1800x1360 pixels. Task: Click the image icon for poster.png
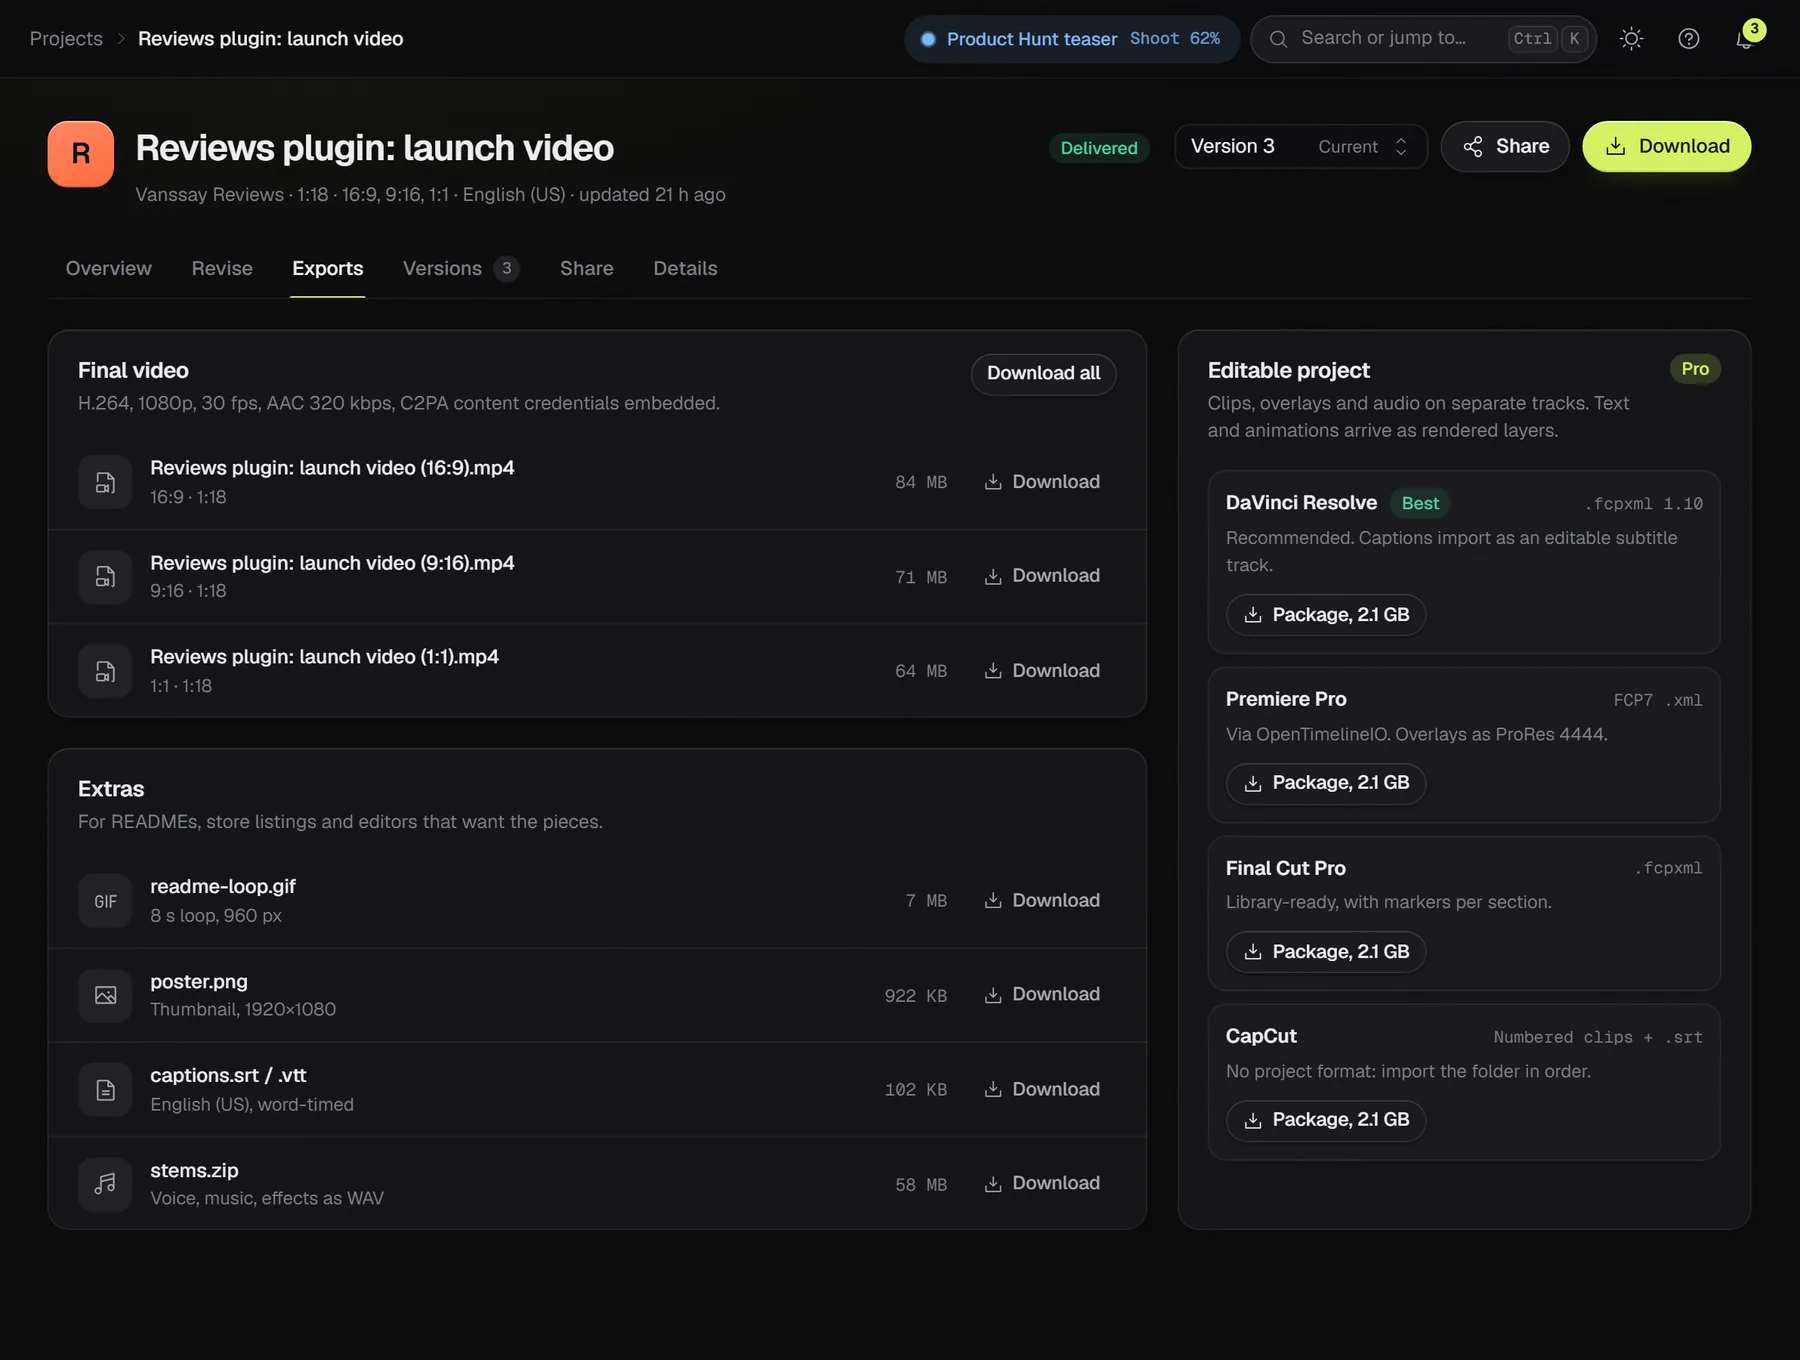coord(105,995)
